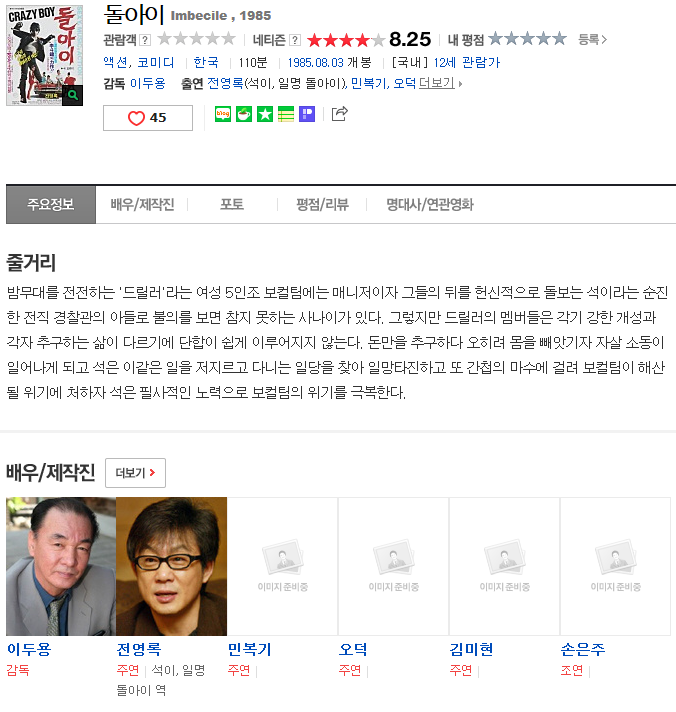Open the 명대사/연관영화 tab

tap(429, 204)
